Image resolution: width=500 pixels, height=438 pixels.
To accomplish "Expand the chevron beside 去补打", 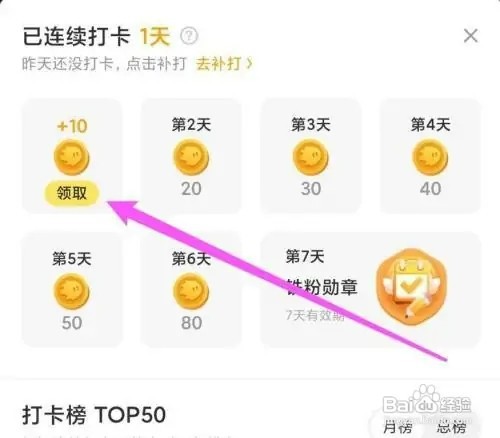I will tap(249, 63).
